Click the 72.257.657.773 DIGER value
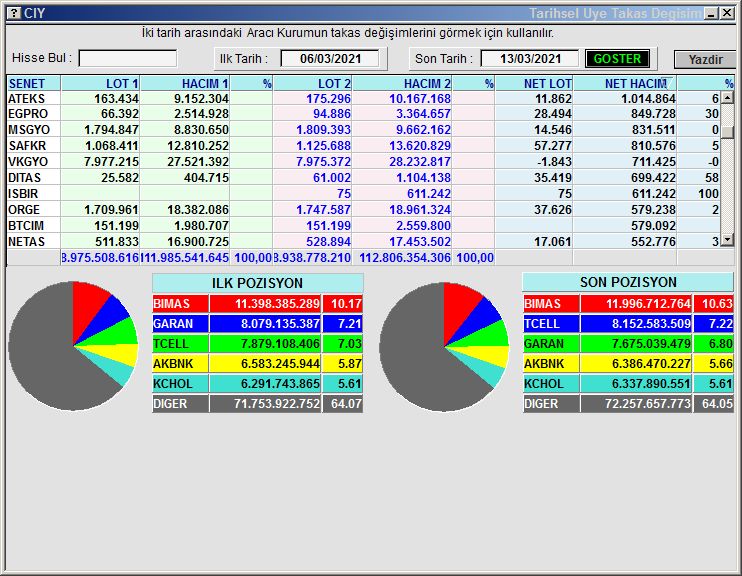The image size is (742, 576). (636, 404)
